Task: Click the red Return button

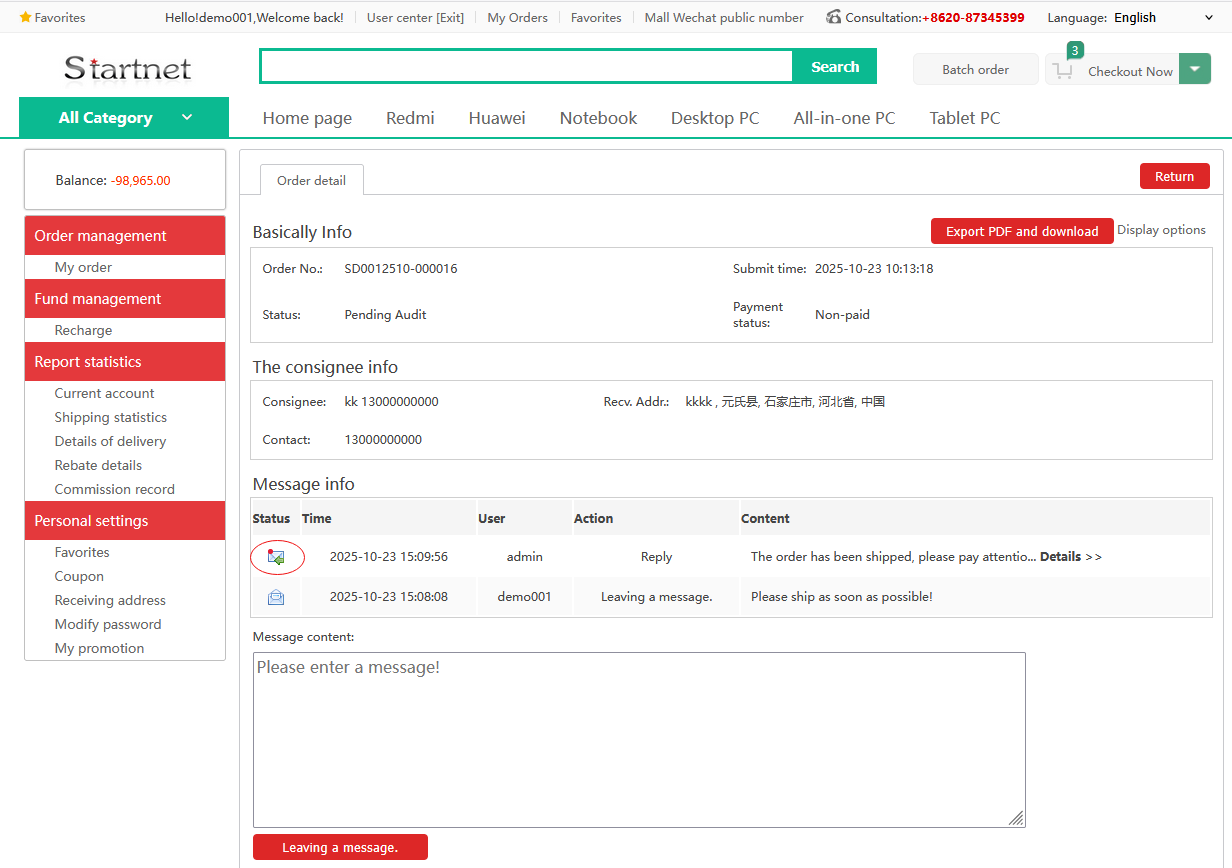Action: click(x=1174, y=176)
